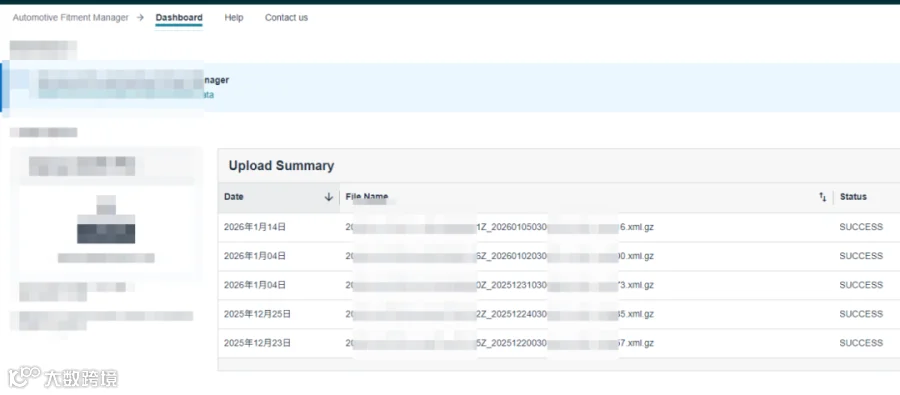Open the Contact us link

(x=286, y=18)
